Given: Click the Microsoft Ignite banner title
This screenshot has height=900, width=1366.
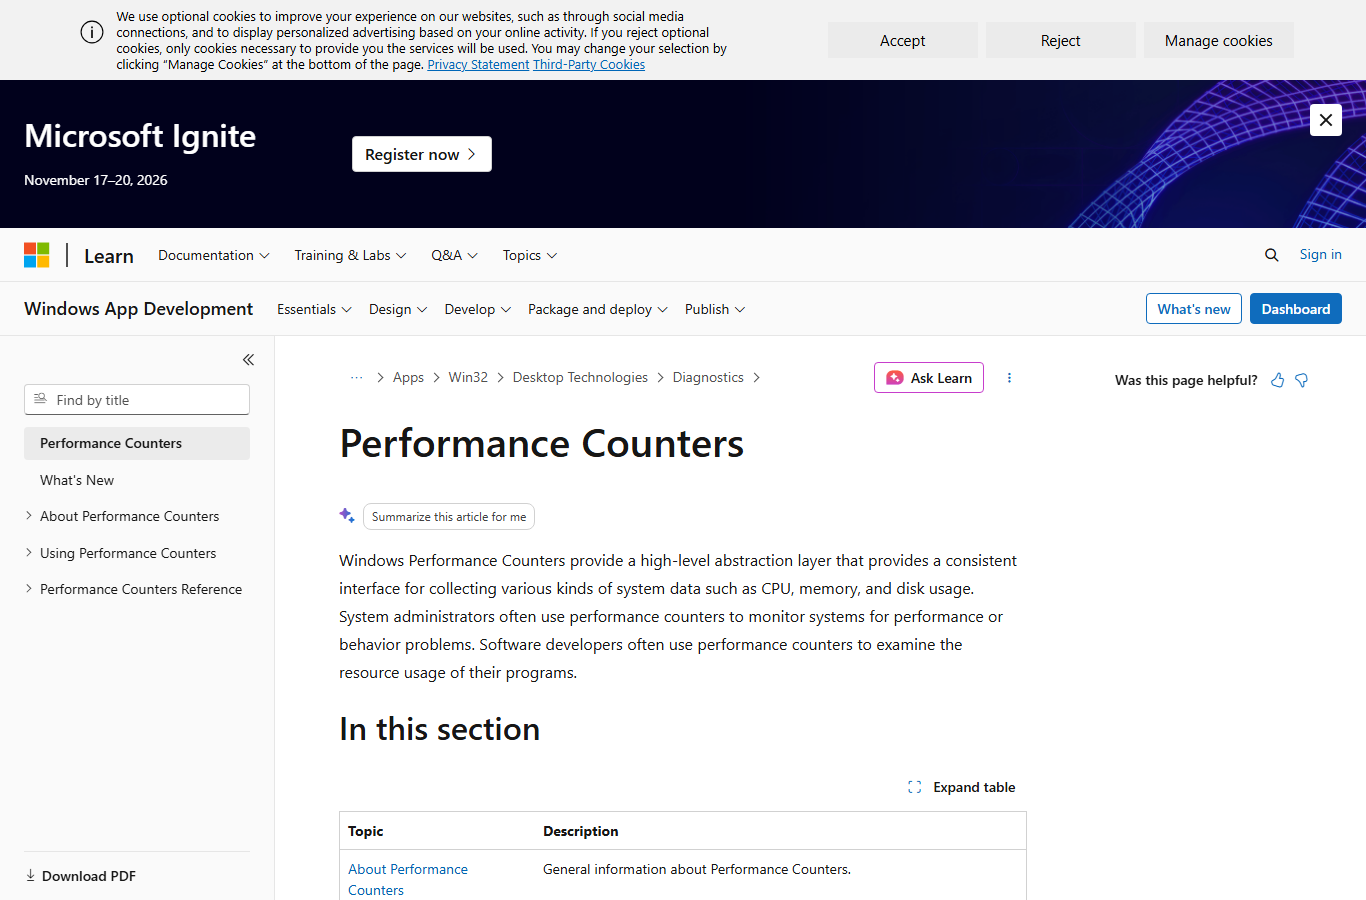Looking at the screenshot, I should tap(140, 136).
